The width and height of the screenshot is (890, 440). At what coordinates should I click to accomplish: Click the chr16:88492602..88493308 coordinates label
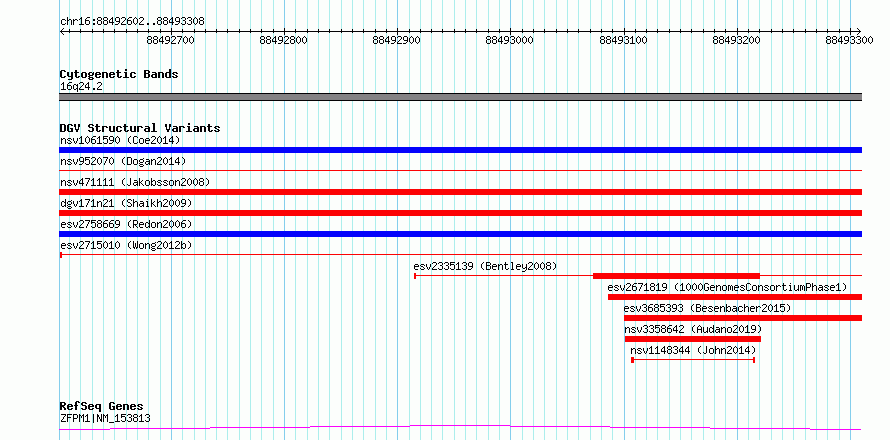coord(132,22)
